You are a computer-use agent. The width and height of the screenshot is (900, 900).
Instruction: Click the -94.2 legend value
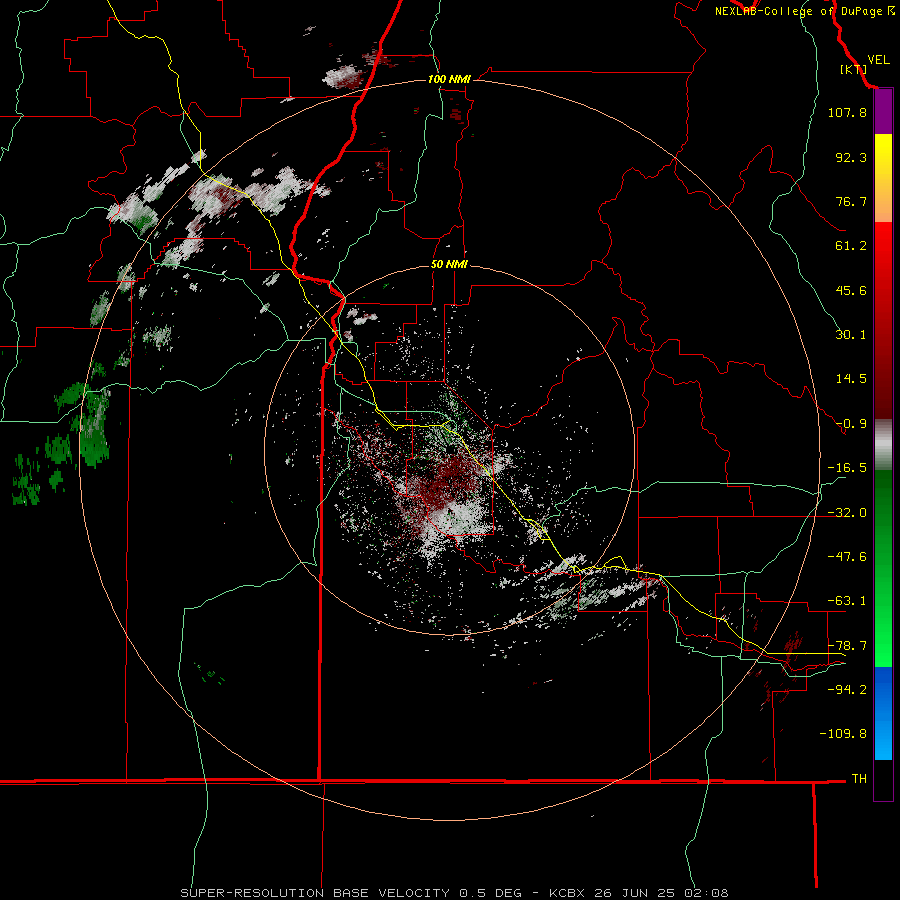click(x=847, y=690)
